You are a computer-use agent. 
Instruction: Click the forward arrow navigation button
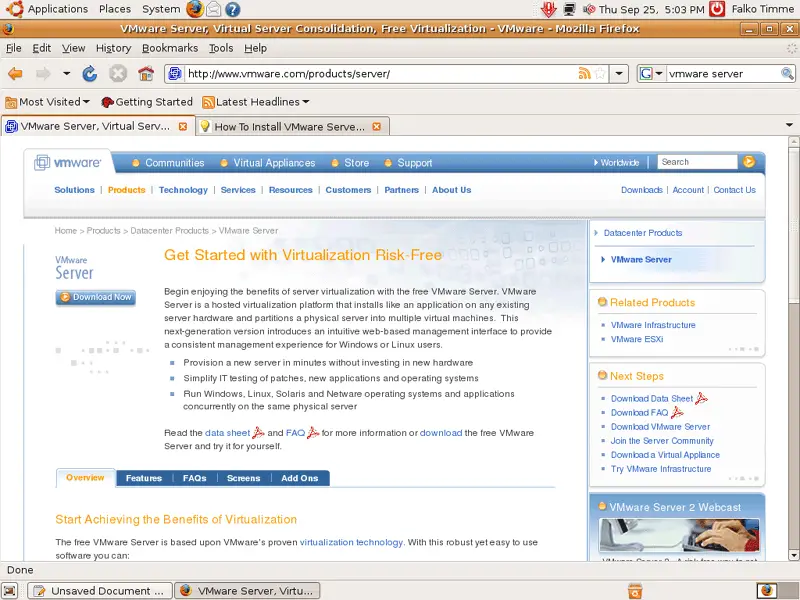click(43, 74)
